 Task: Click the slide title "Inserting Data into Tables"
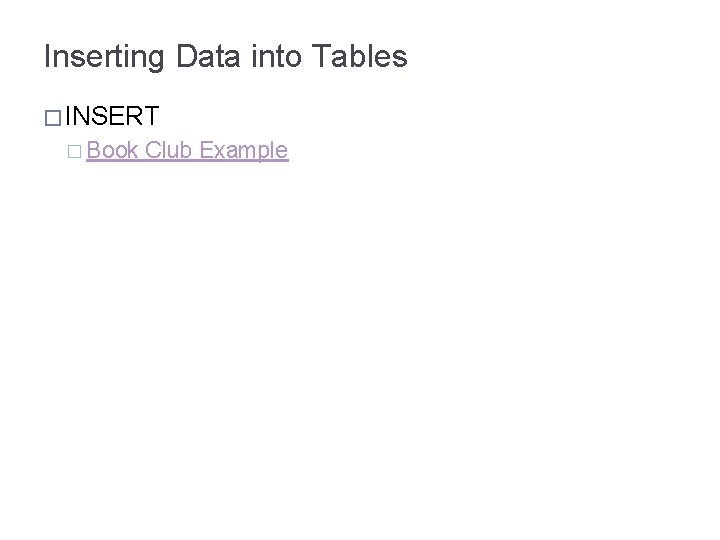225,57
